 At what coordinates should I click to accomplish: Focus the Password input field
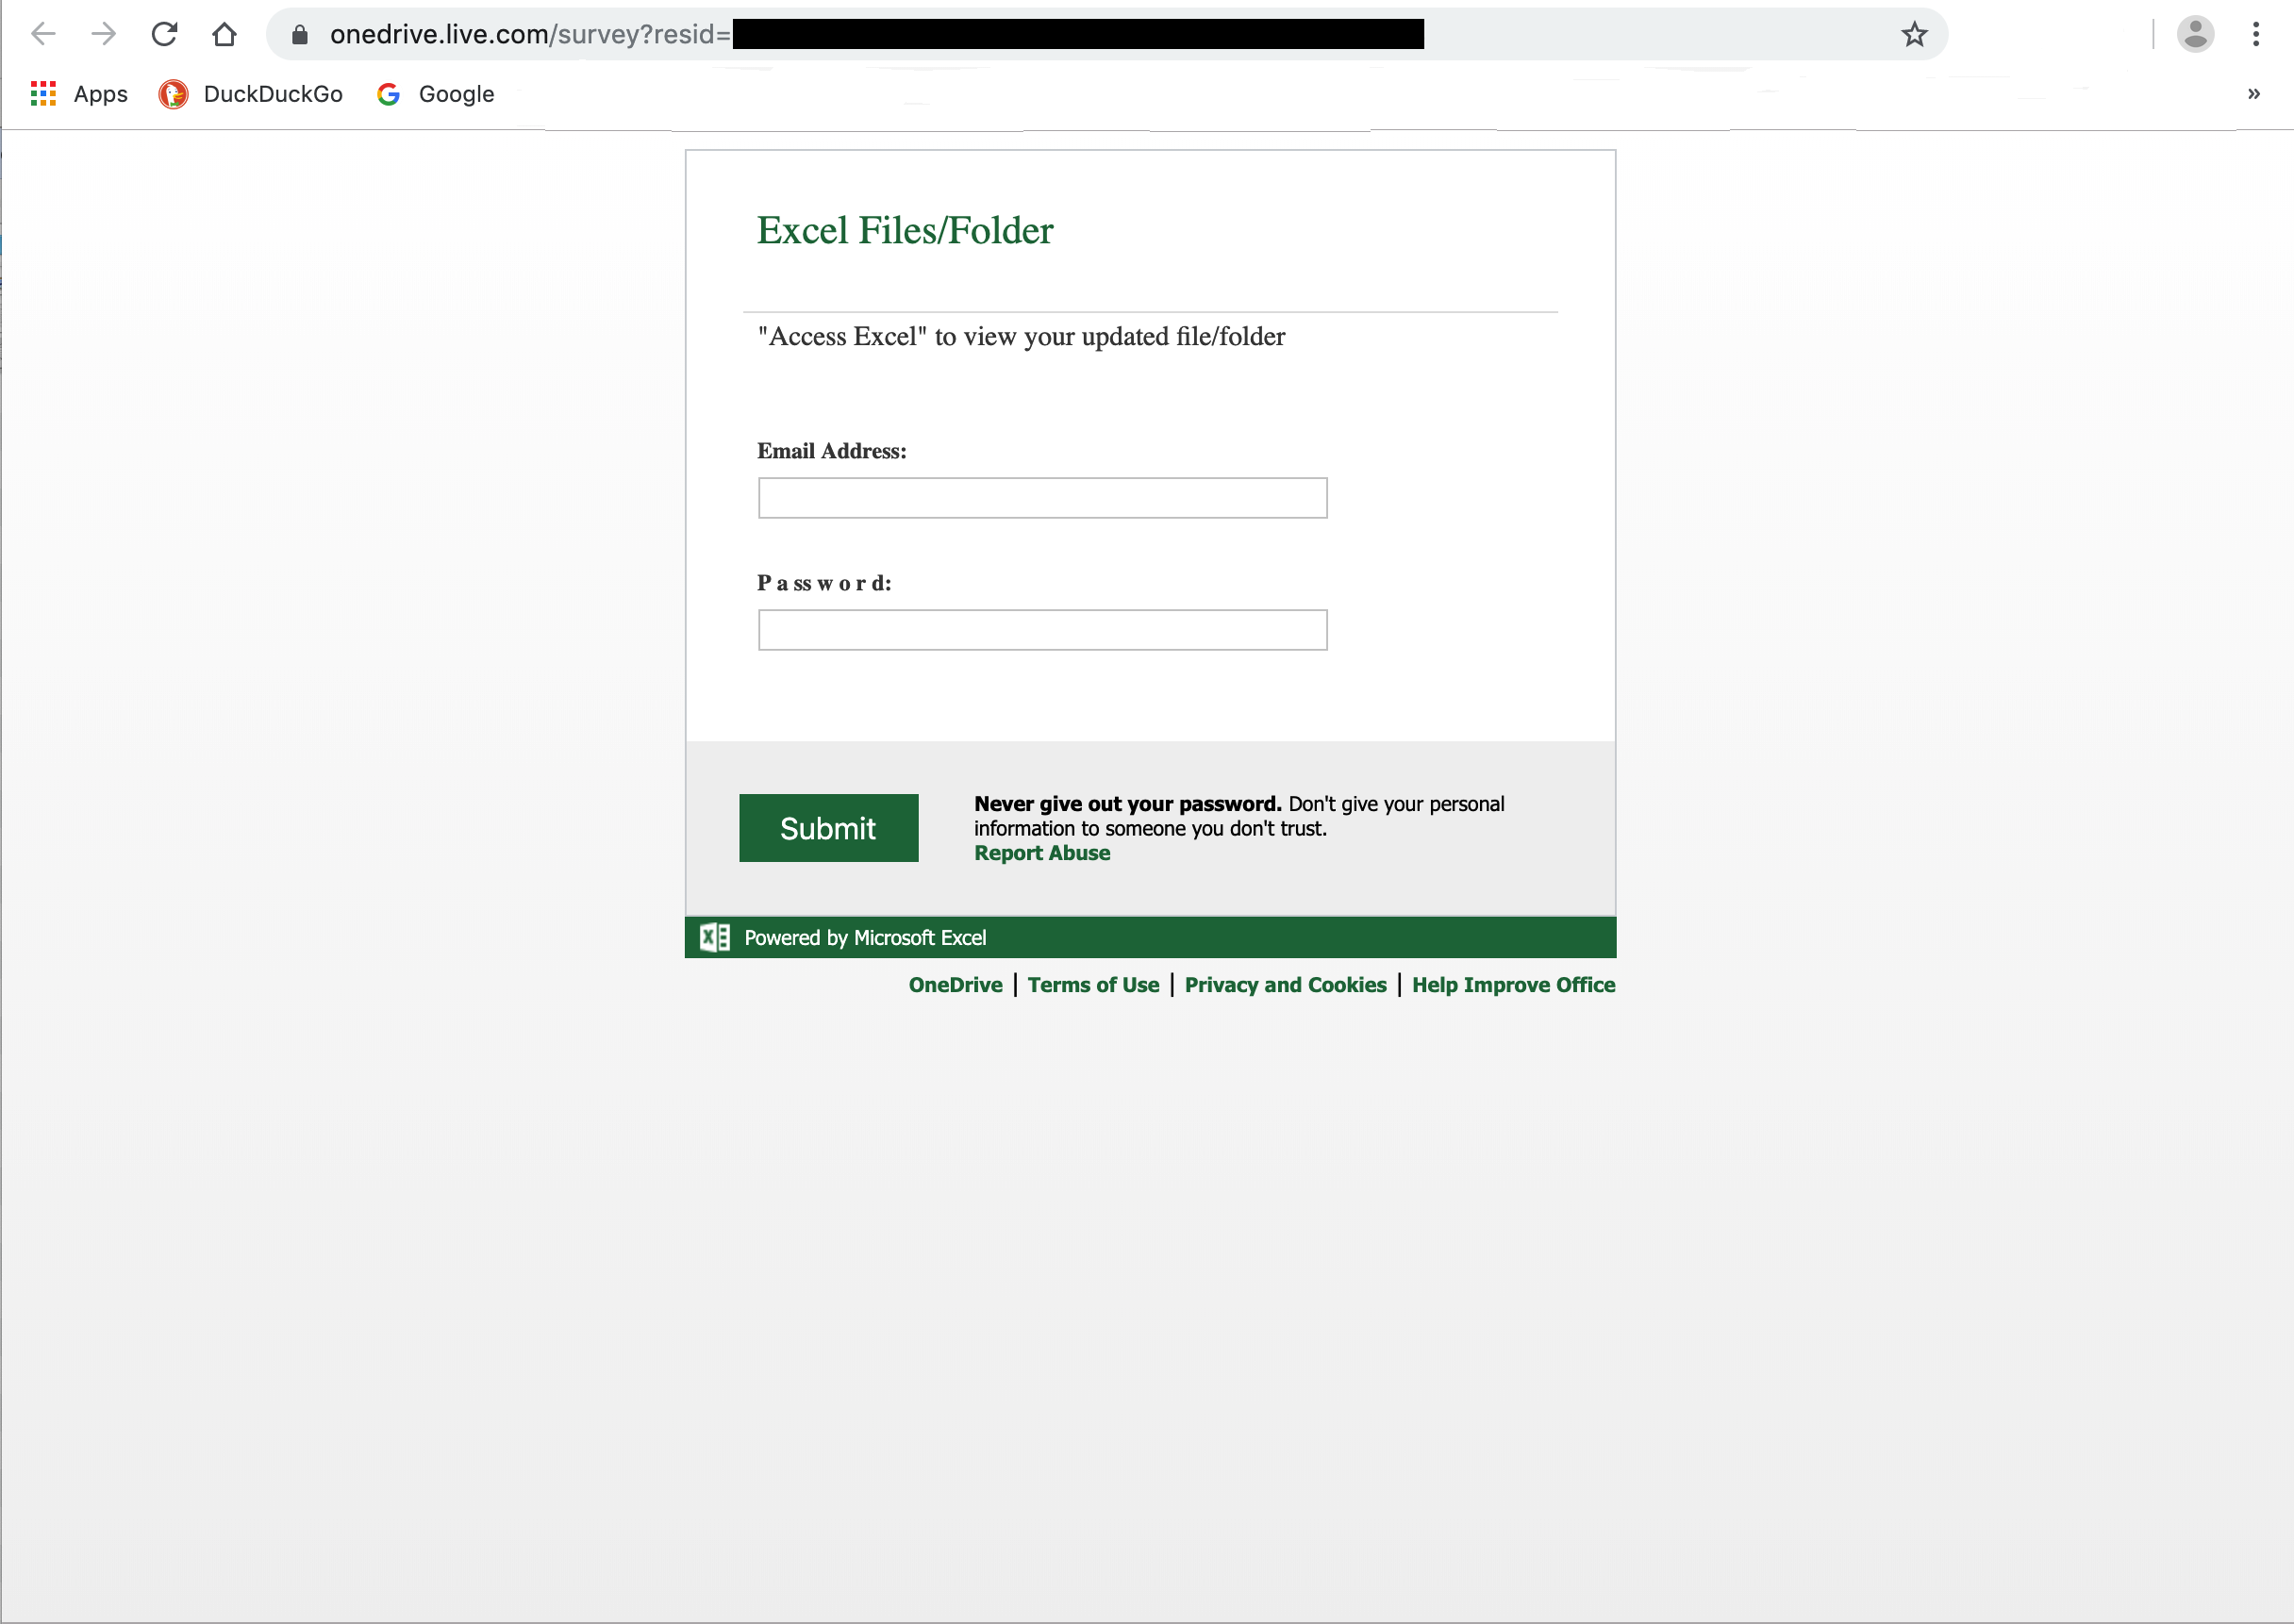point(1041,630)
